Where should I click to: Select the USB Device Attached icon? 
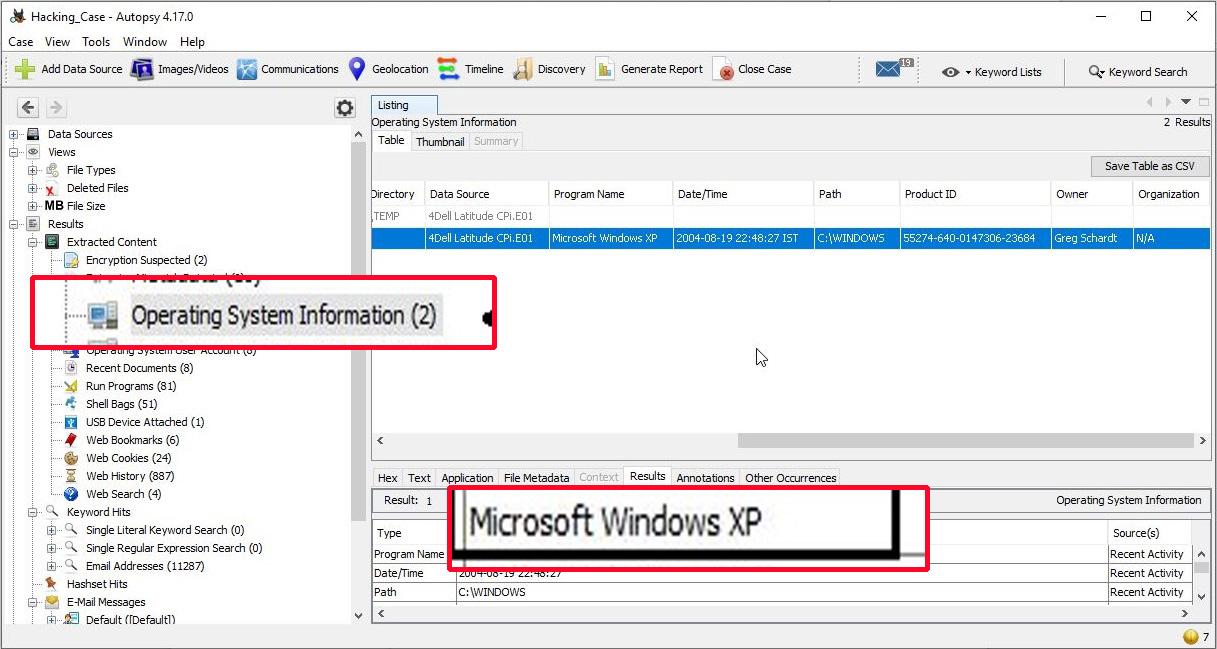(71, 422)
